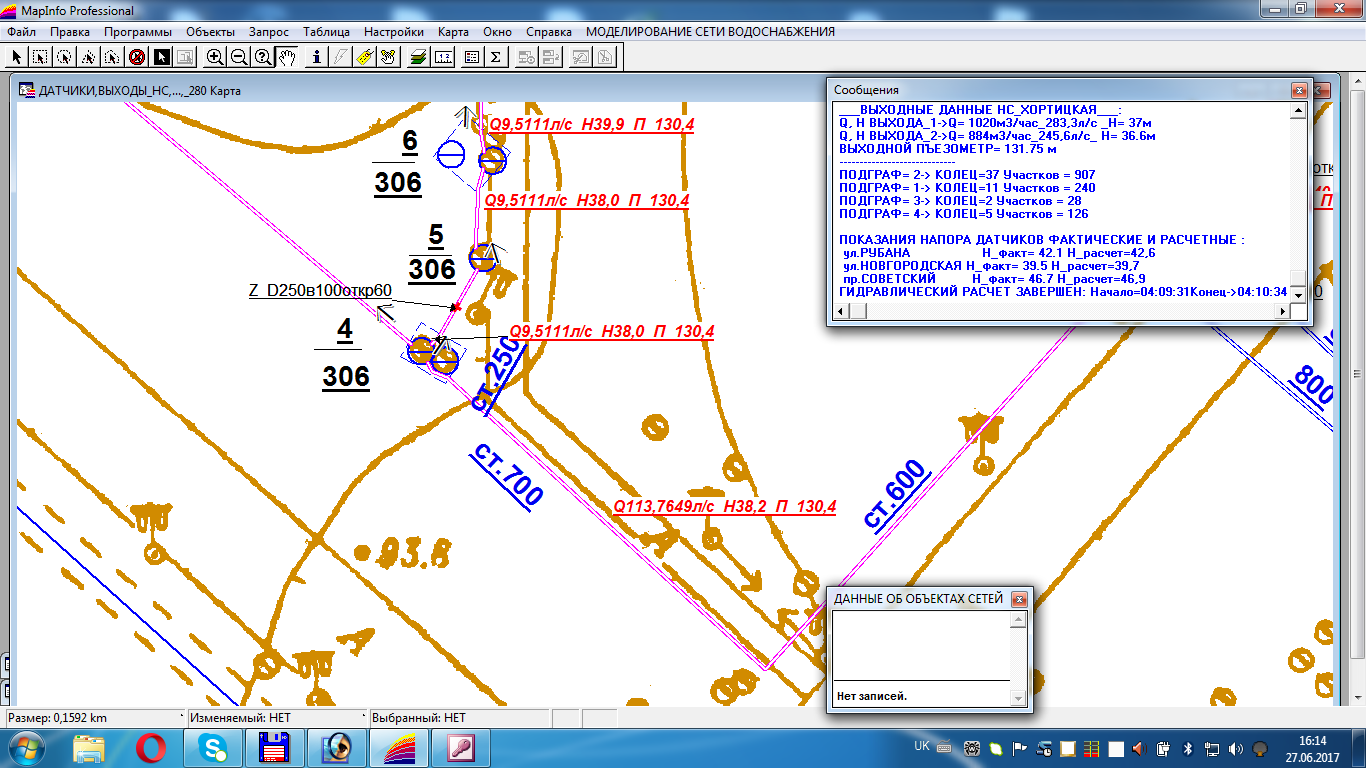Choose the Marquee Select tool
The height and width of the screenshot is (768, 1366).
click(40, 57)
